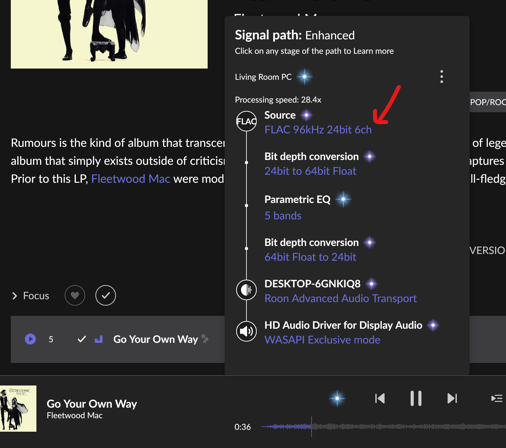This screenshot has height=448, width=506.
Task: Toggle the circled checkmark library button
Action: pyautogui.click(x=105, y=295)
